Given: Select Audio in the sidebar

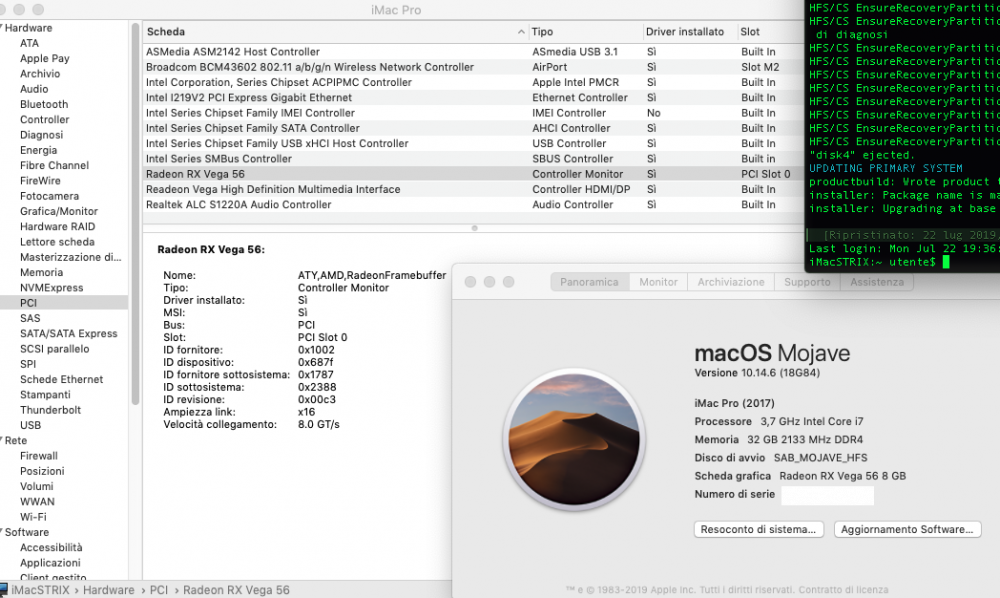Looking at the screenshot, I should (x=34, y=89).
